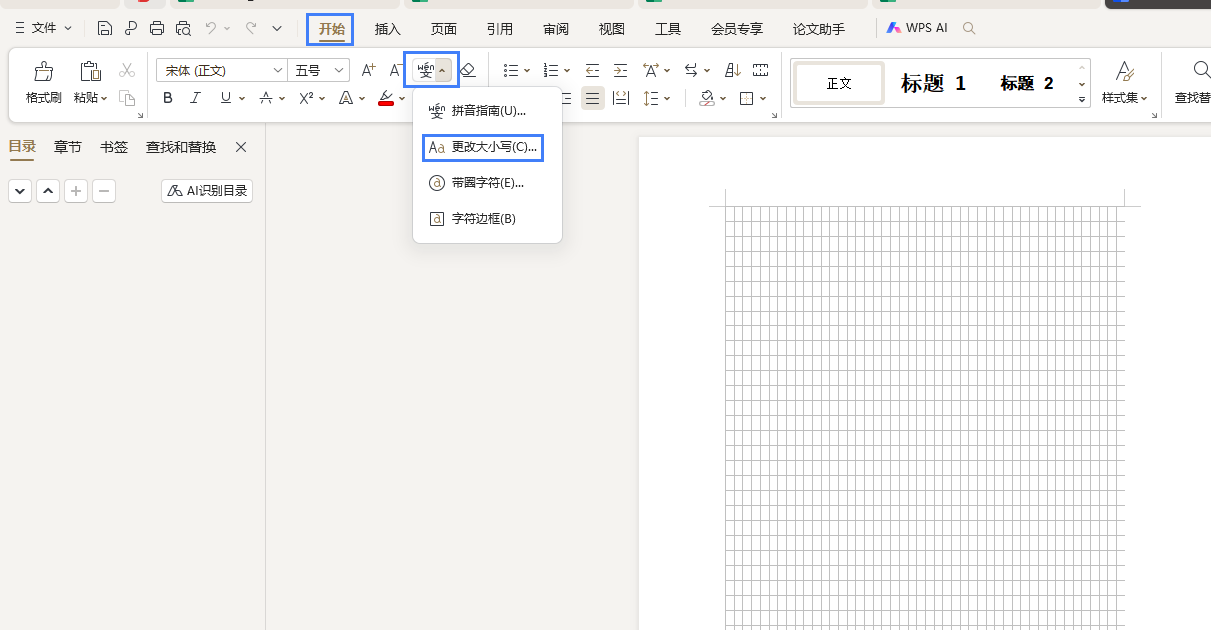Click the Increase Font Size (A+) icon
The height and width of the screenshot is (630, 1211).
[369, 70]
